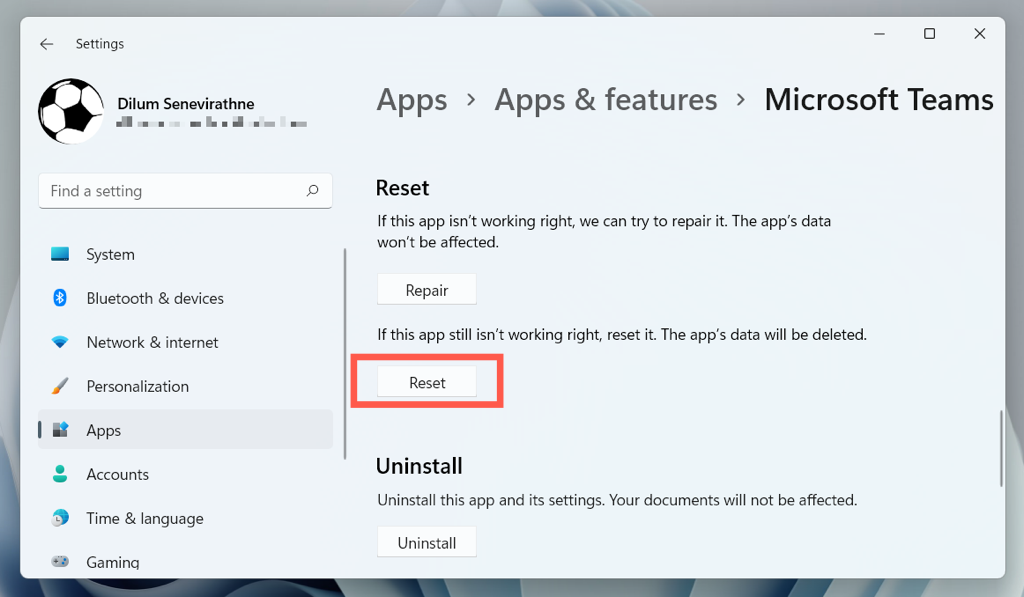Go to Apps & features breadcrumb
The image size is (1024, 597).
click(x=606, y=100)
